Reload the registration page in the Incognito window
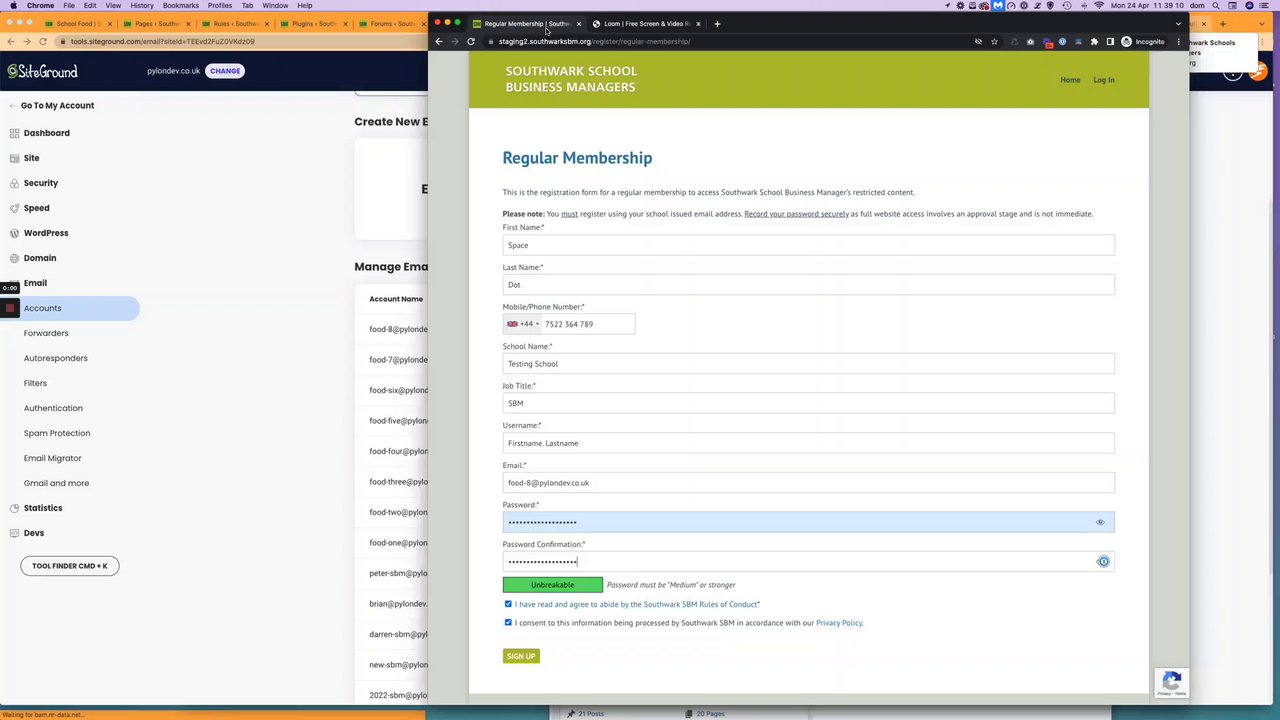The height and width of the screenshot is (720, 1280). 471,41
